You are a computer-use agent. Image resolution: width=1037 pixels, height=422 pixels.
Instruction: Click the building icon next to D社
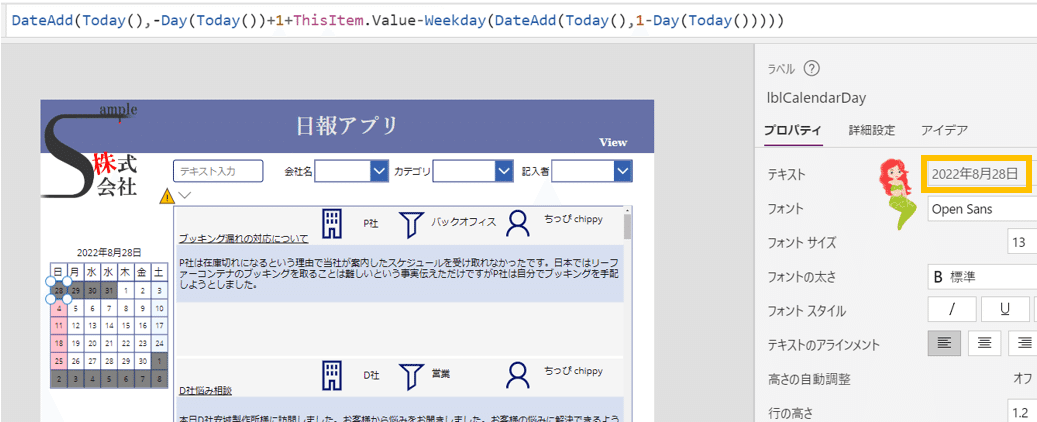(331, 375)
